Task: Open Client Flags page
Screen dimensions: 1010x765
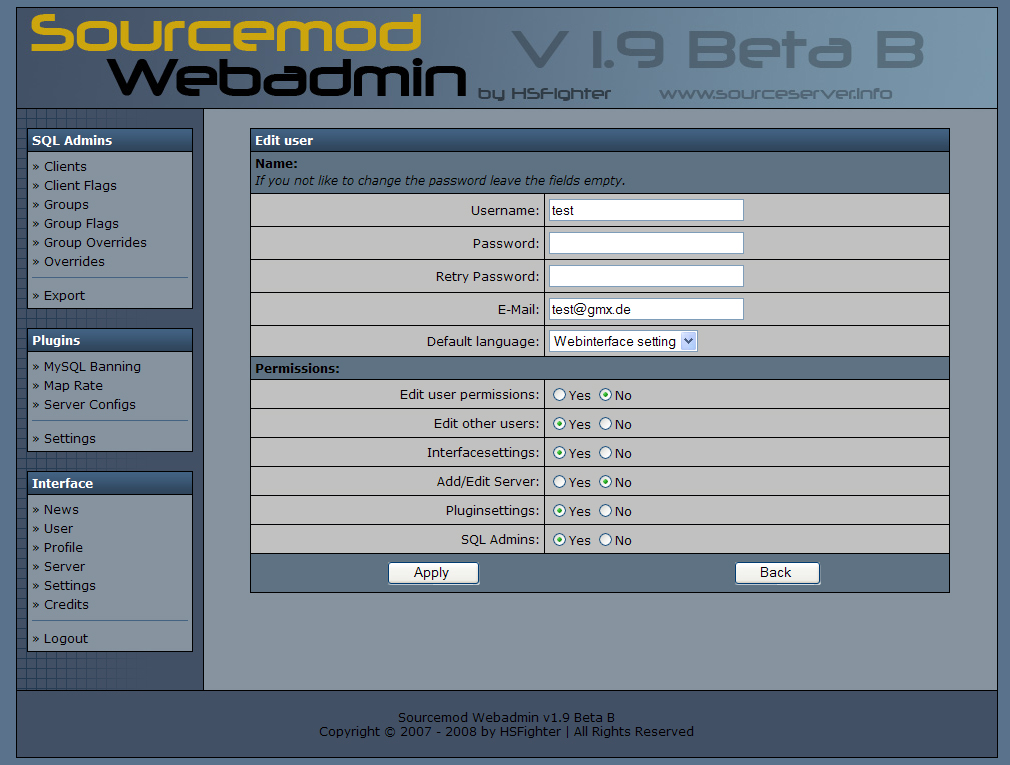Action: pos(80,185)
